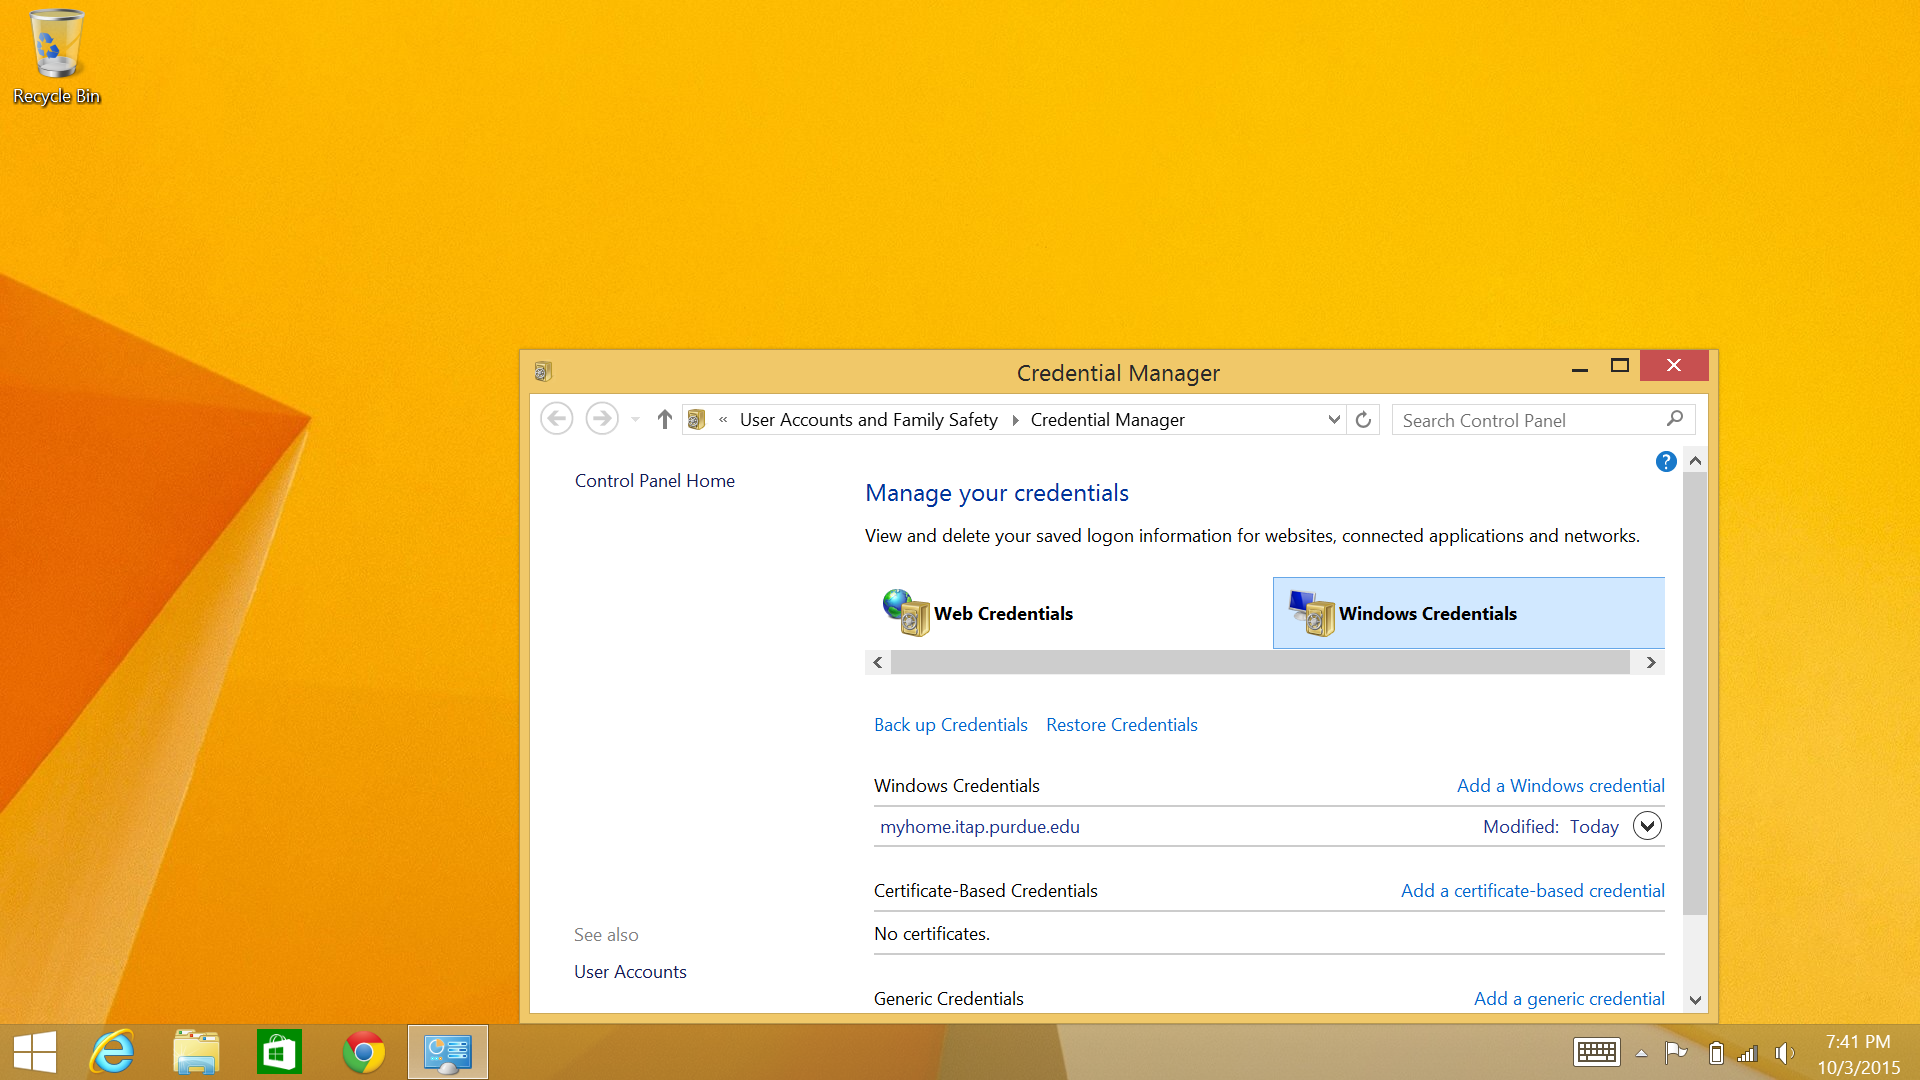Maximize the Credential Manager window
This screenshot has height=1080, width=1920.
coord(1620,367)
